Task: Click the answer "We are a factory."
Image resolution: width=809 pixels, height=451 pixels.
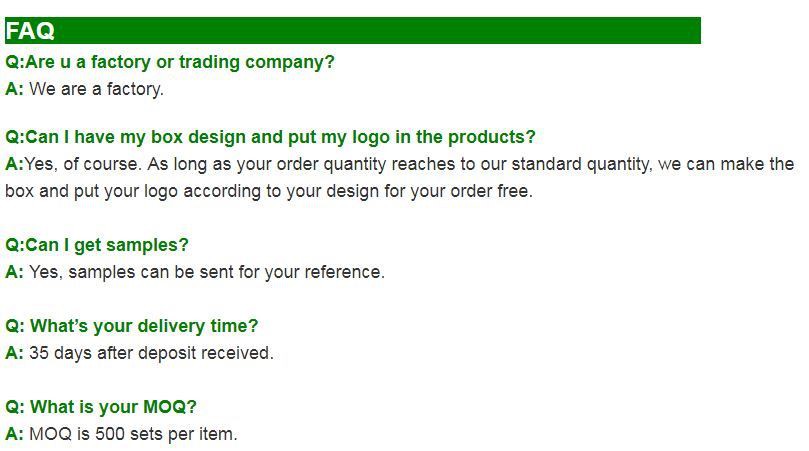Action: [96, 89]
